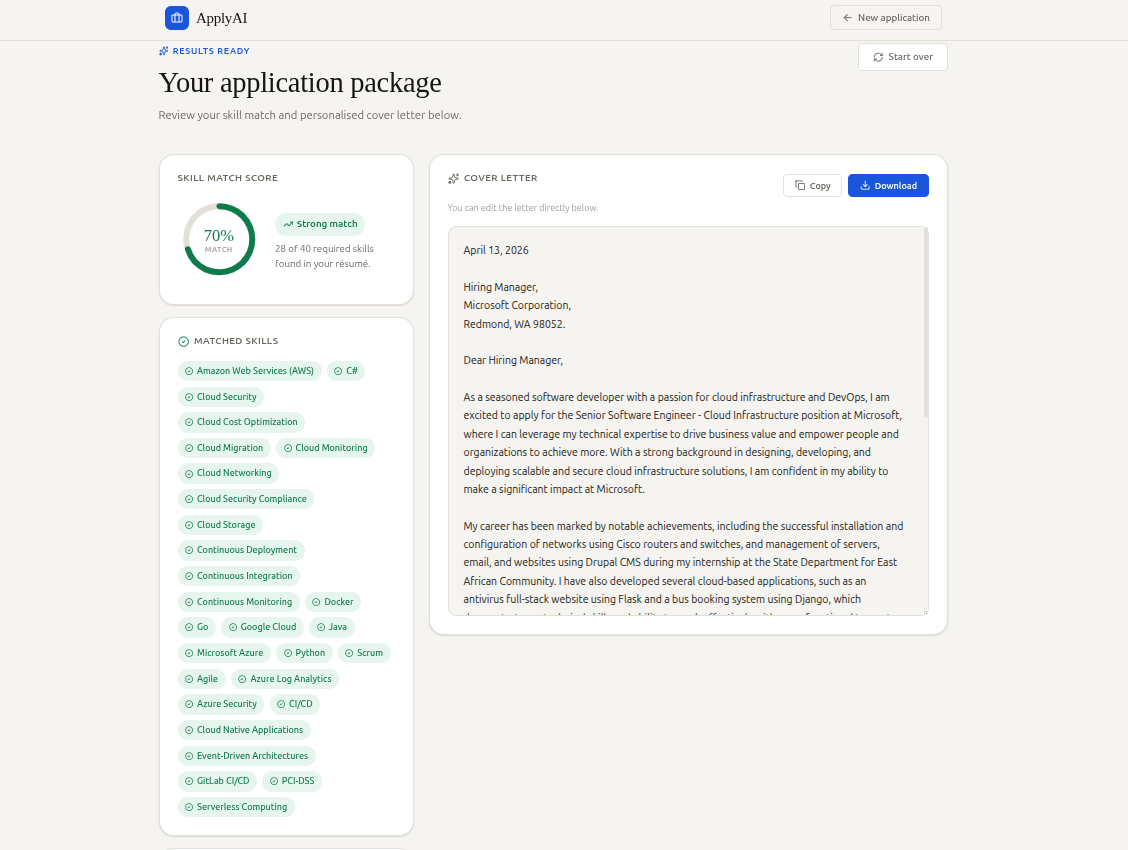This screenshot has width=1128, height=850.
Task: Click inside the cover letter text editor
Action: [x=688, y=421]
